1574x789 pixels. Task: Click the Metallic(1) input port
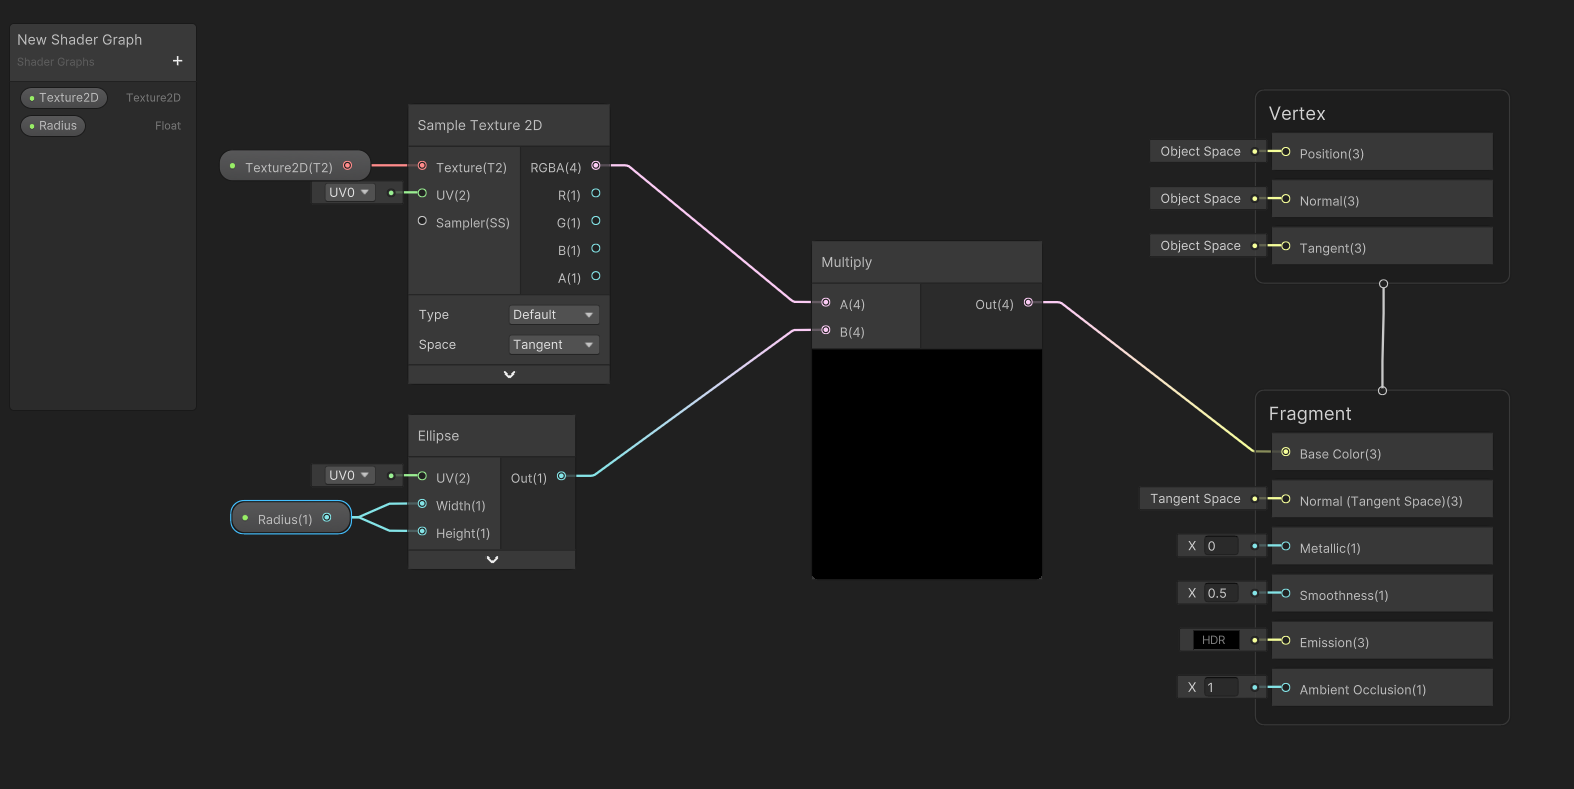point(1286,546)
